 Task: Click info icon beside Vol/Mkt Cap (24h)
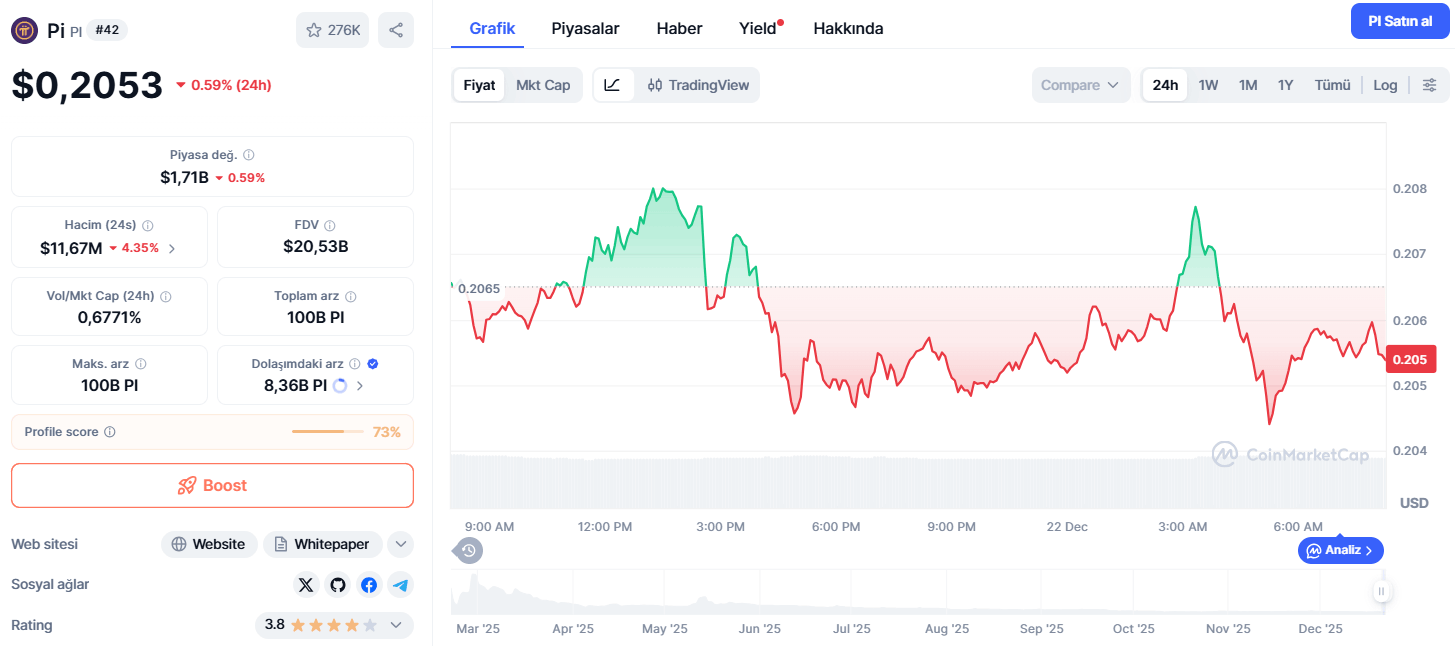point(166,296)
